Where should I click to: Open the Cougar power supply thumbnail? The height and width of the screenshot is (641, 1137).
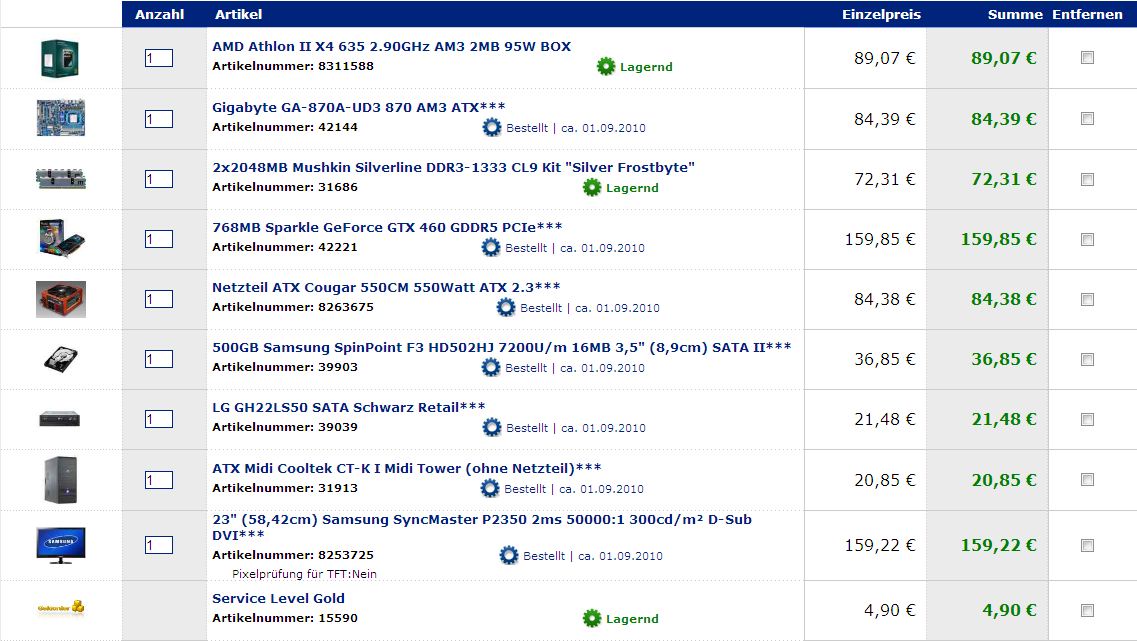61,299
